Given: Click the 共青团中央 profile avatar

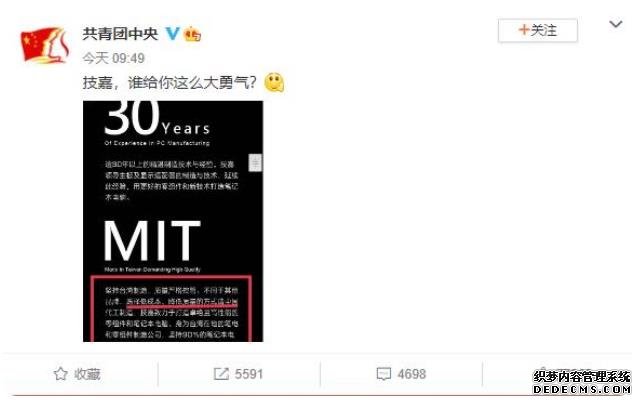Looking at the screenshot, I should click(45, 45).
